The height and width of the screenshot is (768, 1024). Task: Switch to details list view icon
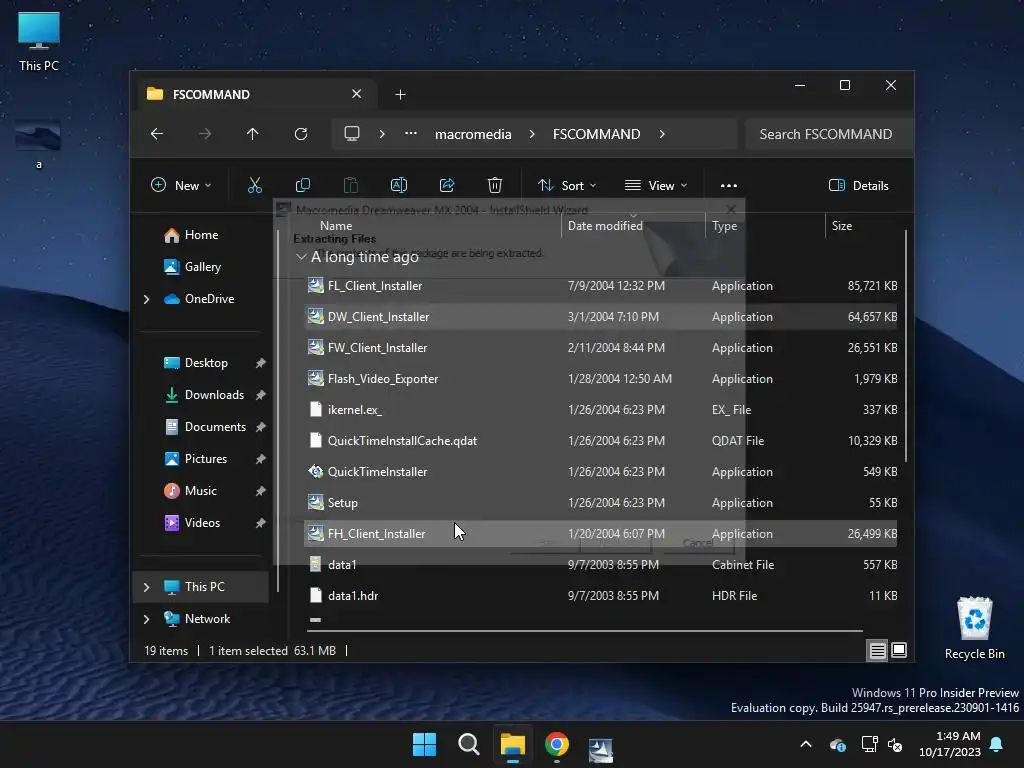coord(878,650)
